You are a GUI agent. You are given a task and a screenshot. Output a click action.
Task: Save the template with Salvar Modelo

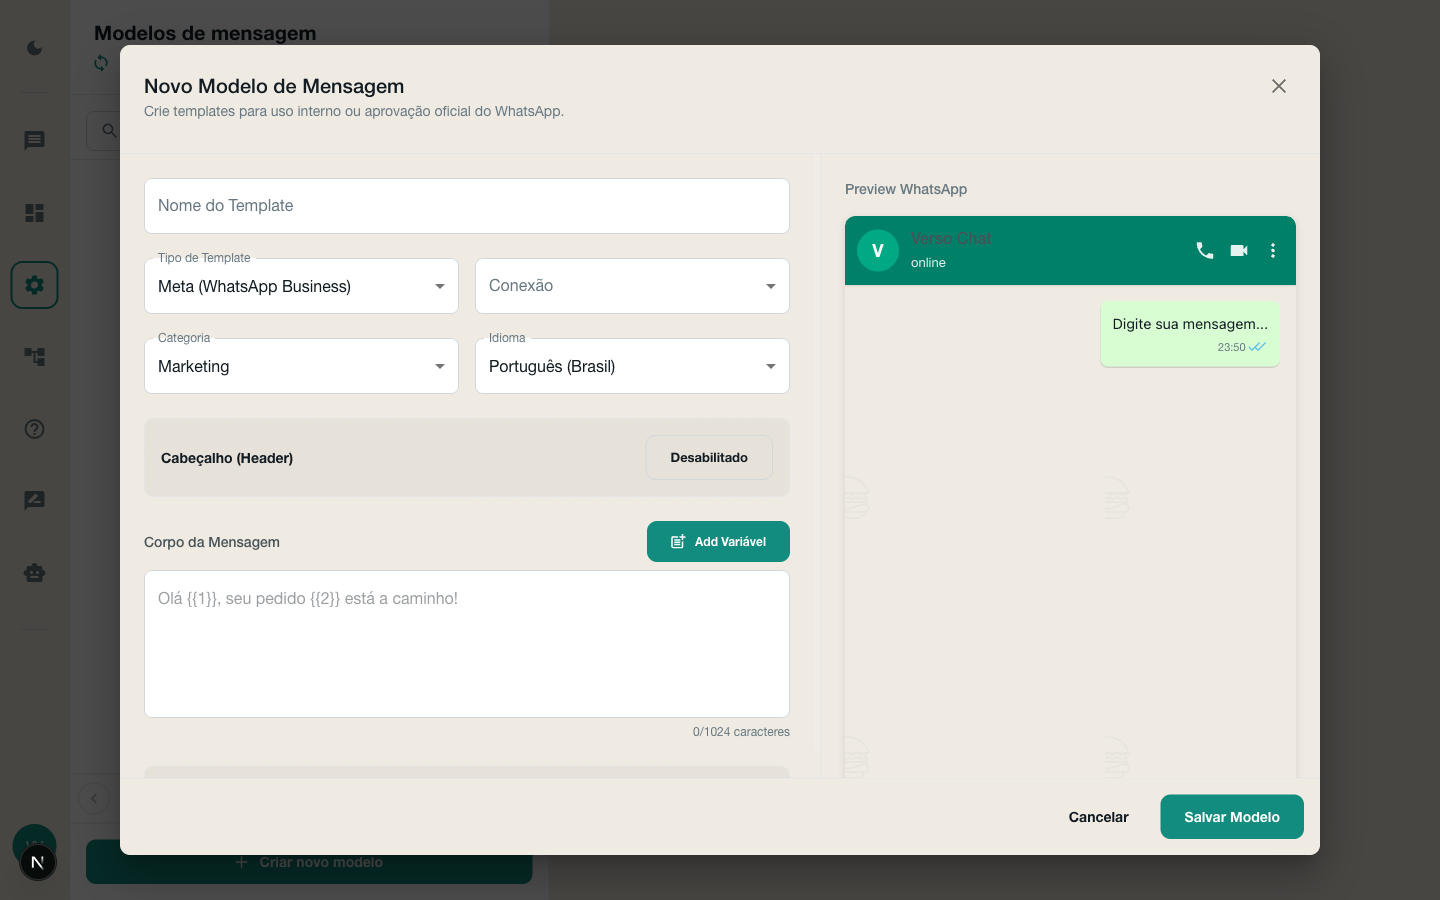(x=1232, y=817)
